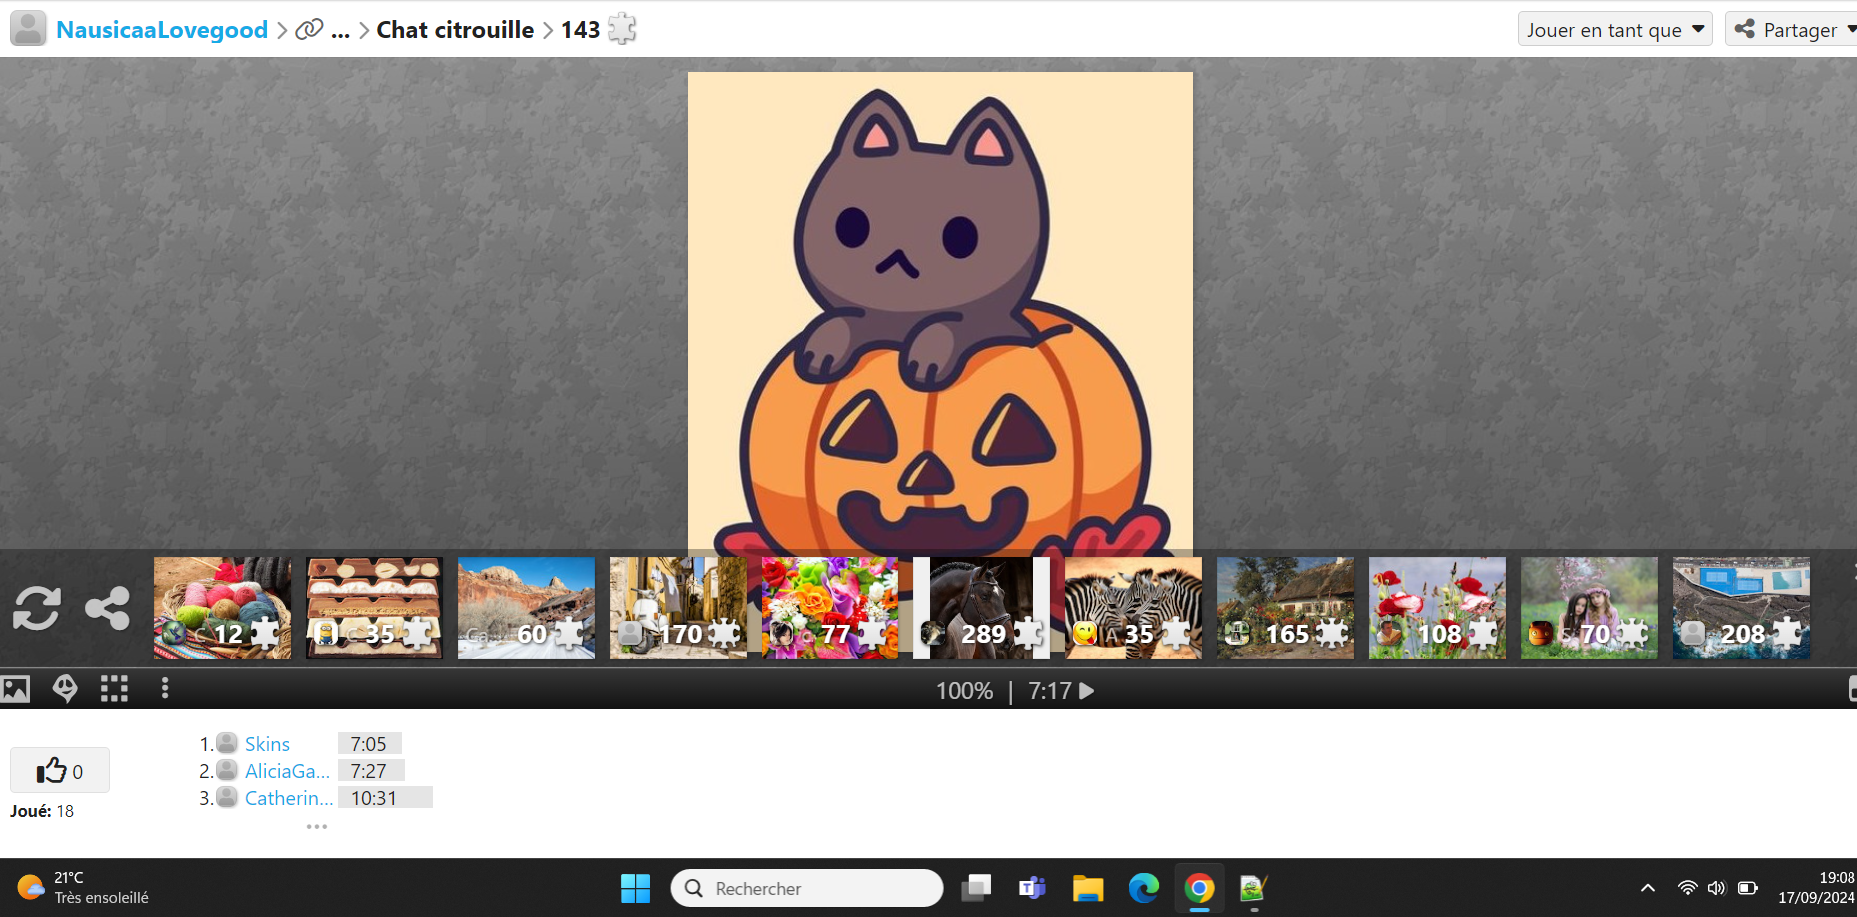The image size is (1857, 917).
Task: Click the battery status icon
Action: click(1748, 888)
